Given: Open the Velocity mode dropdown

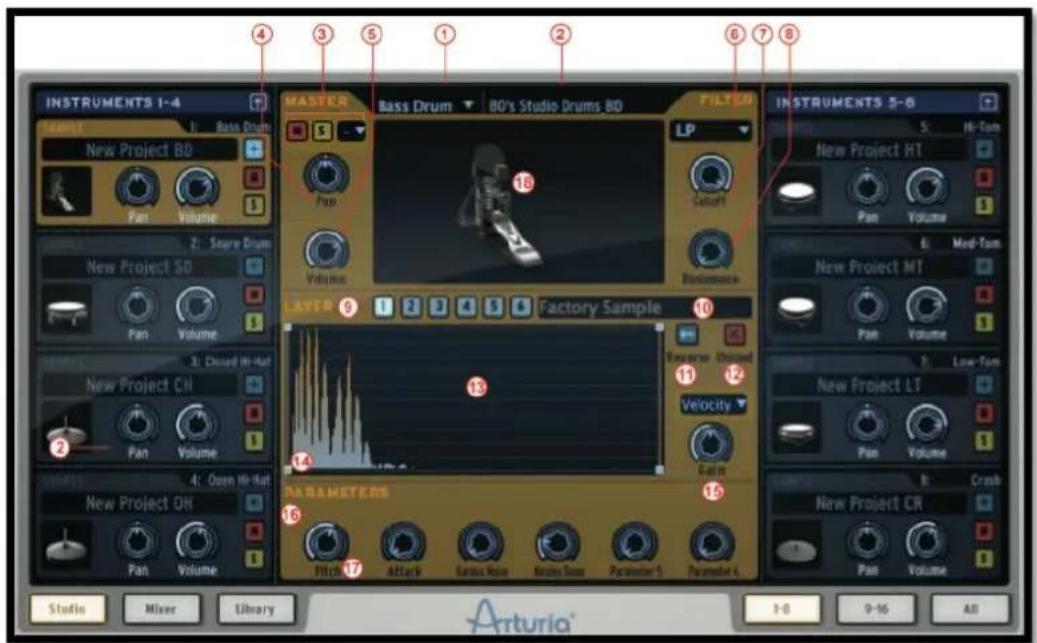Looking at the screenshot, I should pos(714,404).
